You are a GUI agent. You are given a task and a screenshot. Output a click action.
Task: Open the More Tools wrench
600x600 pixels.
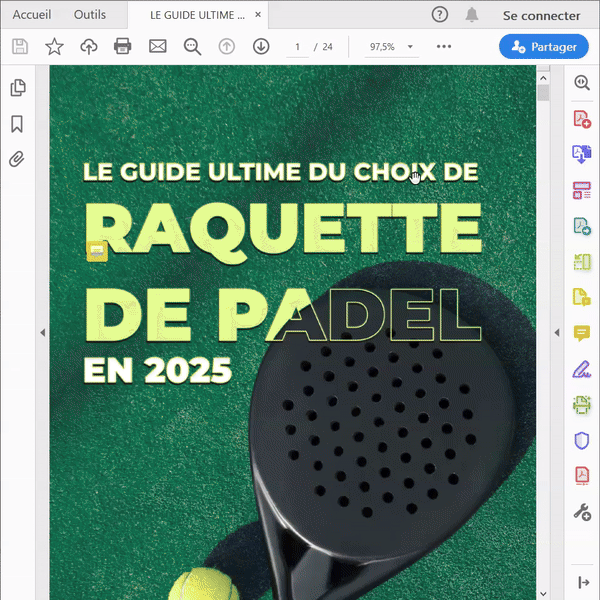click(x=582, y=512)
